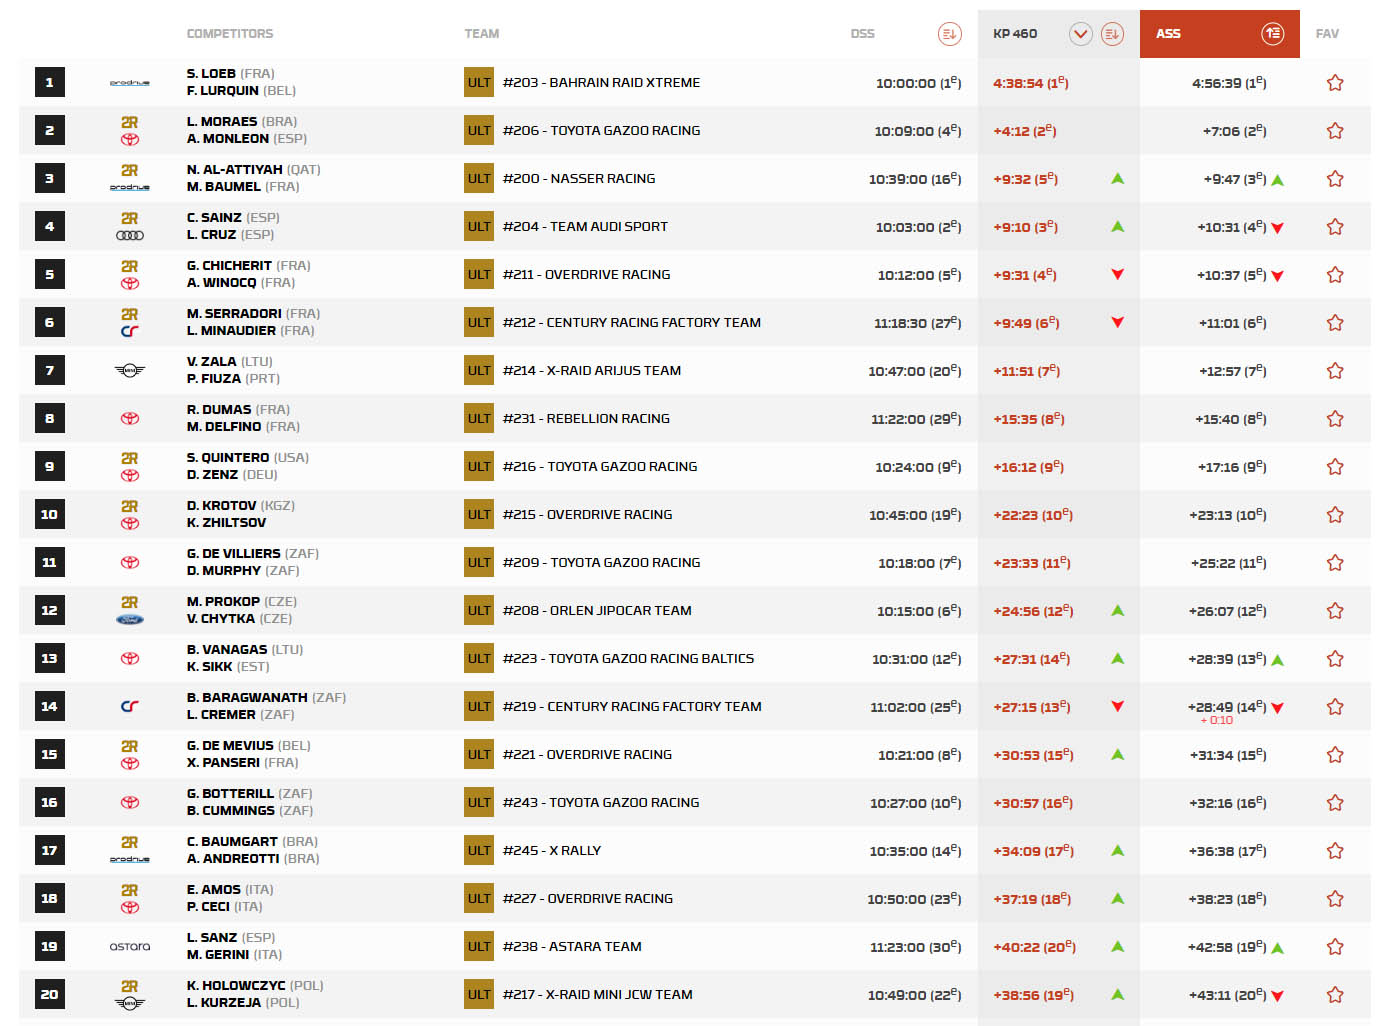The width and height of the screenshot is (1380, 1026).
Task: Toggle ASS column sort order
Action: click(1272, 34)
